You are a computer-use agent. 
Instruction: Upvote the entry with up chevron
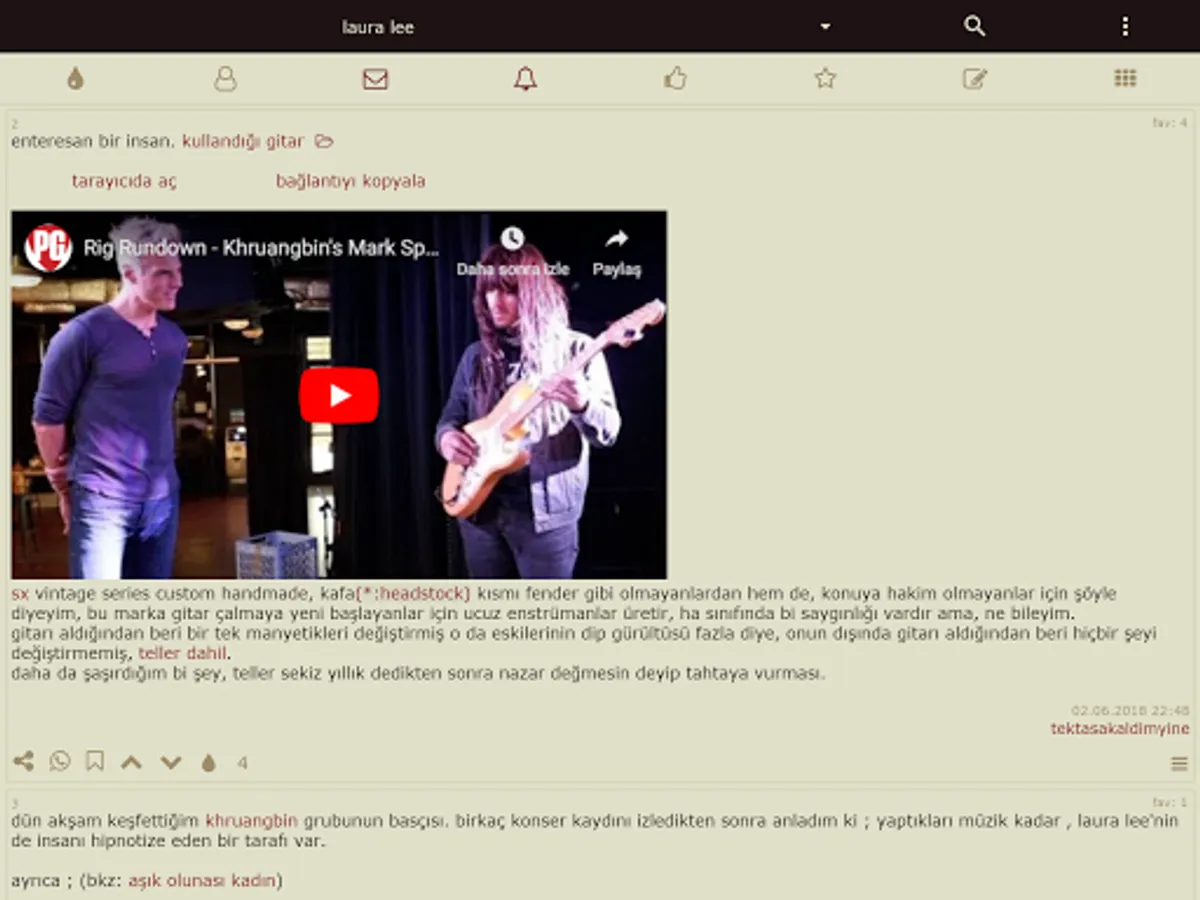coord(131,763)
